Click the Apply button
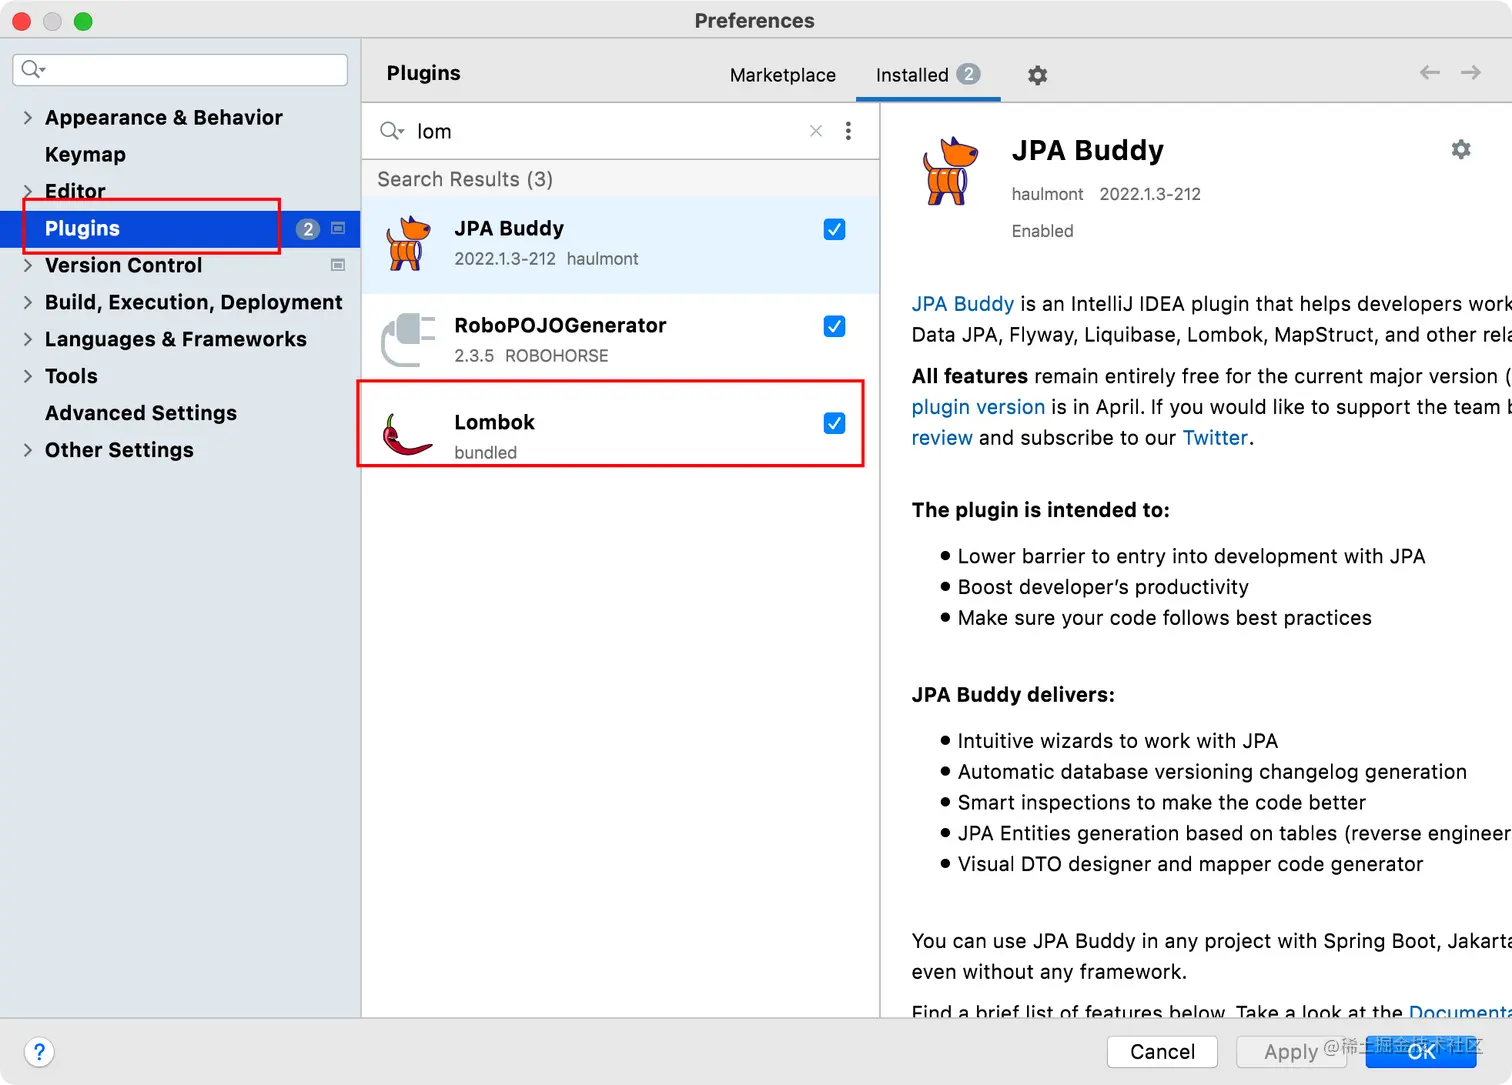 pyautogui.click(x=1291, y=1051)
